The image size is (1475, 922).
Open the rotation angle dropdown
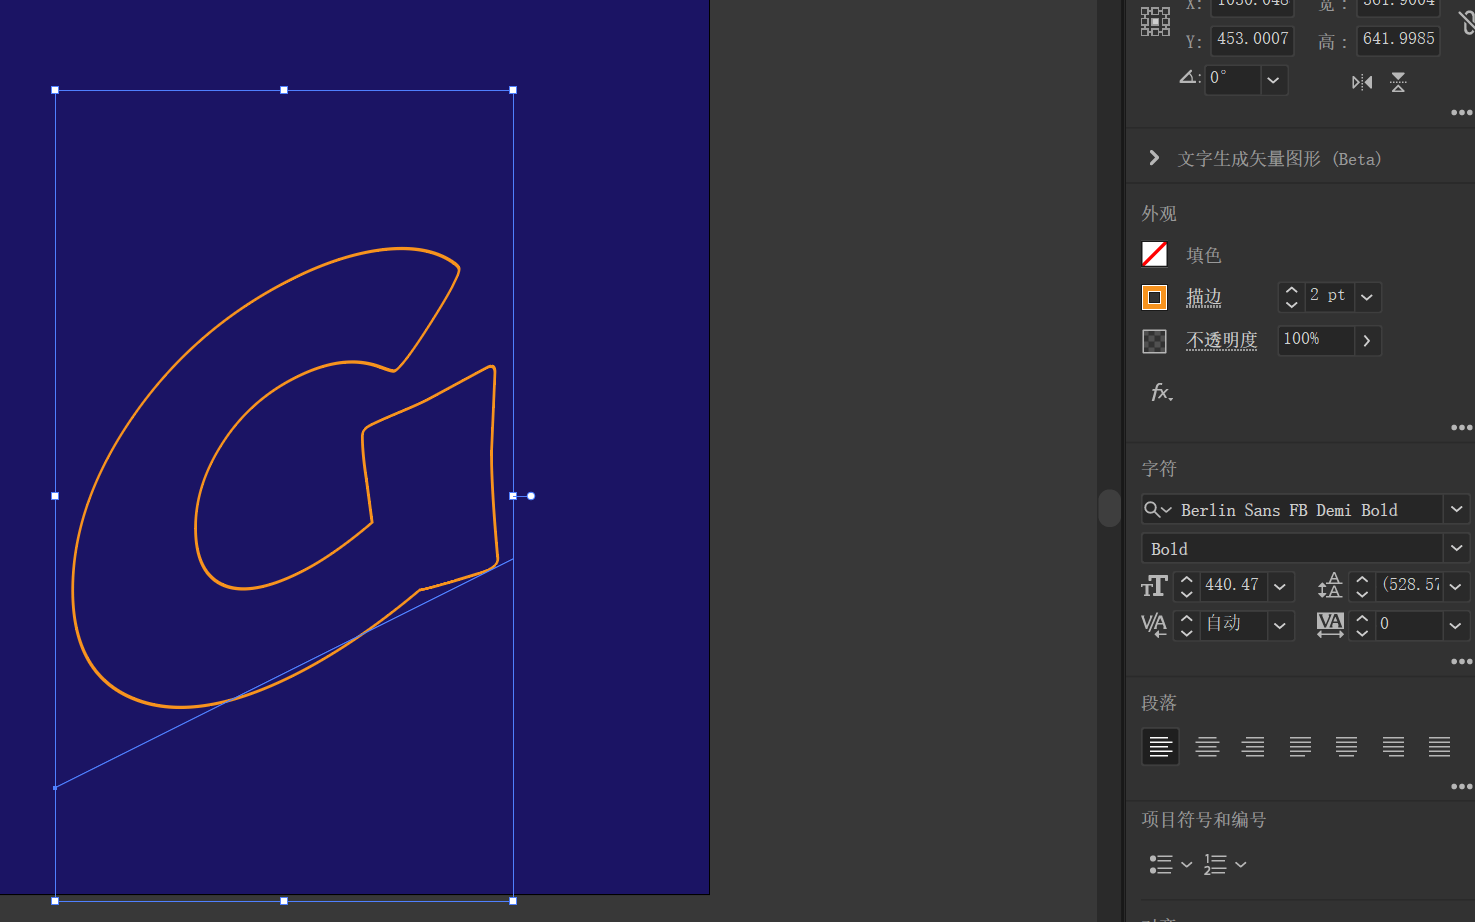[1273, 79]
